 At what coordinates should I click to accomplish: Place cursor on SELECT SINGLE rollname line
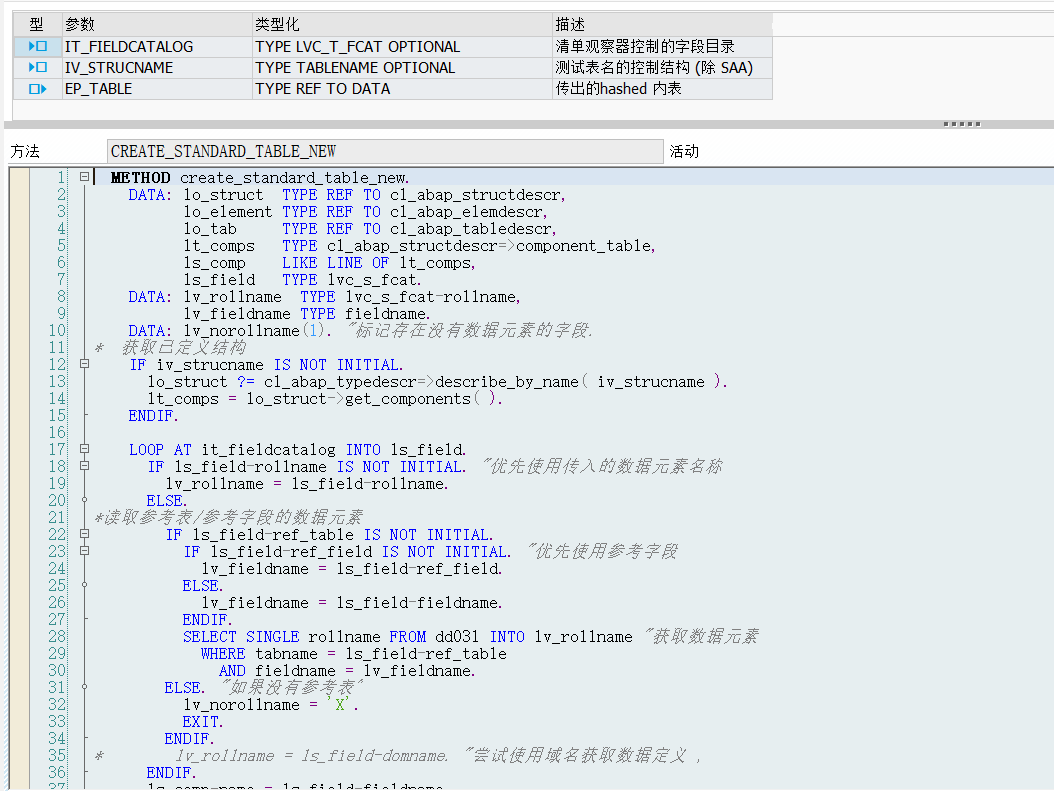point(471,636)
